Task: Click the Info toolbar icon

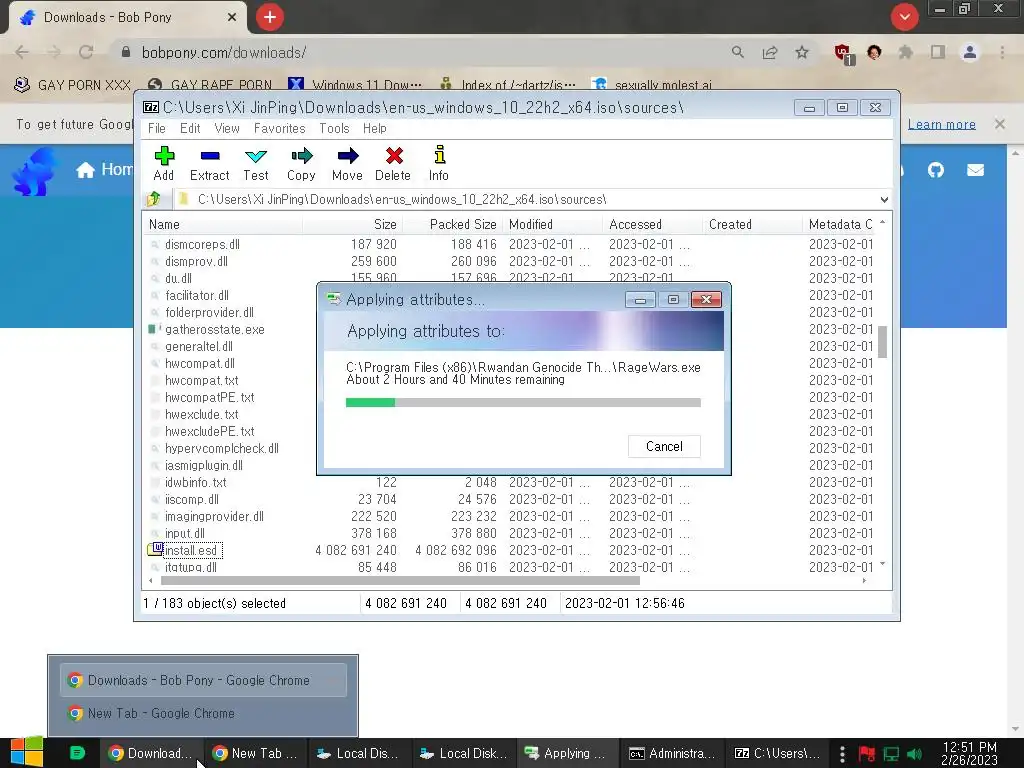Action: (x=439, y=163)
